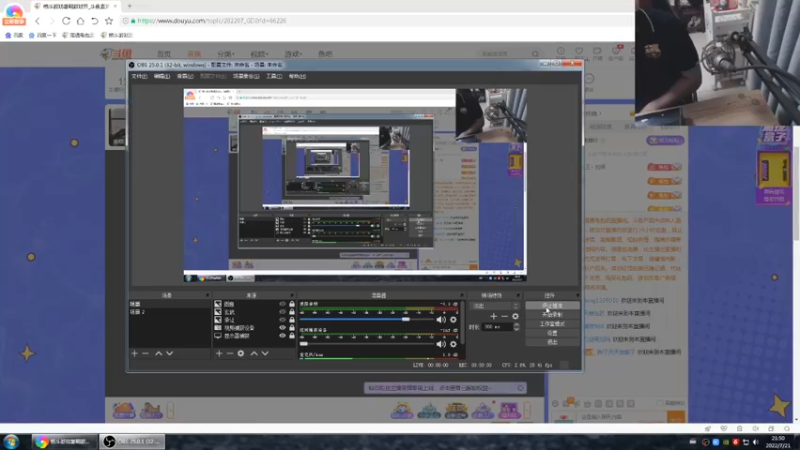The height and width of the screenshot is (450, 800).
Task: Click the Douyu search magnifier icon
Action: point(535,54)
